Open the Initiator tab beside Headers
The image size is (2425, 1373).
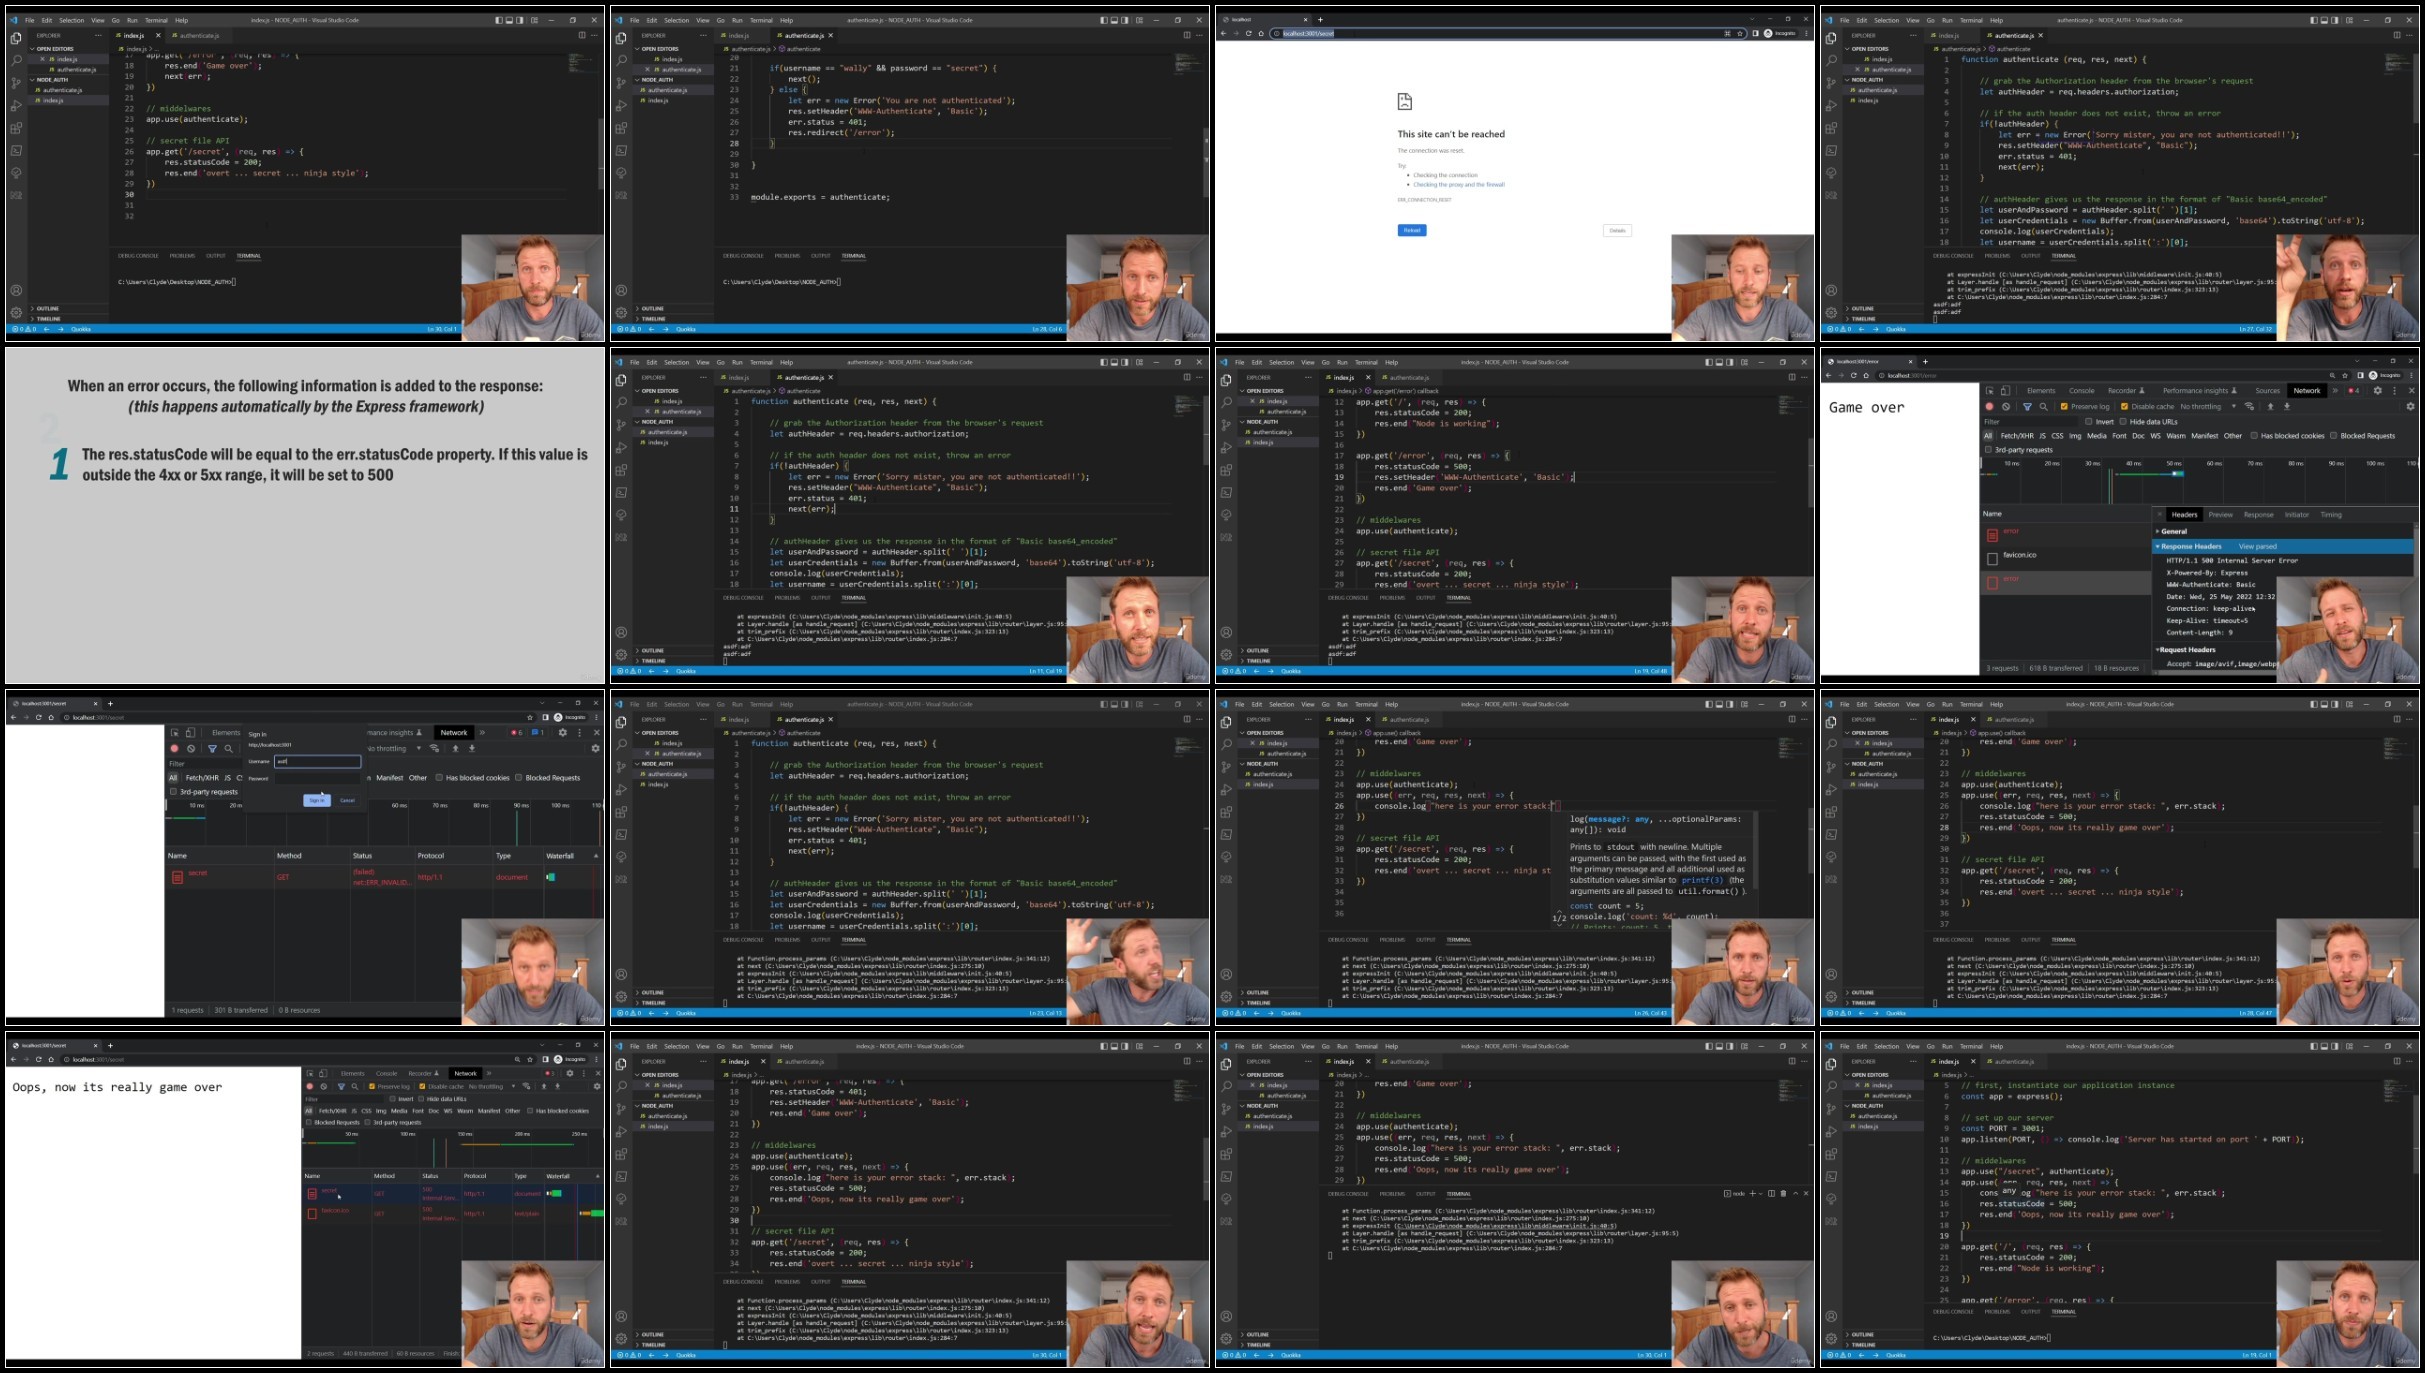(x=2297, y=515)
